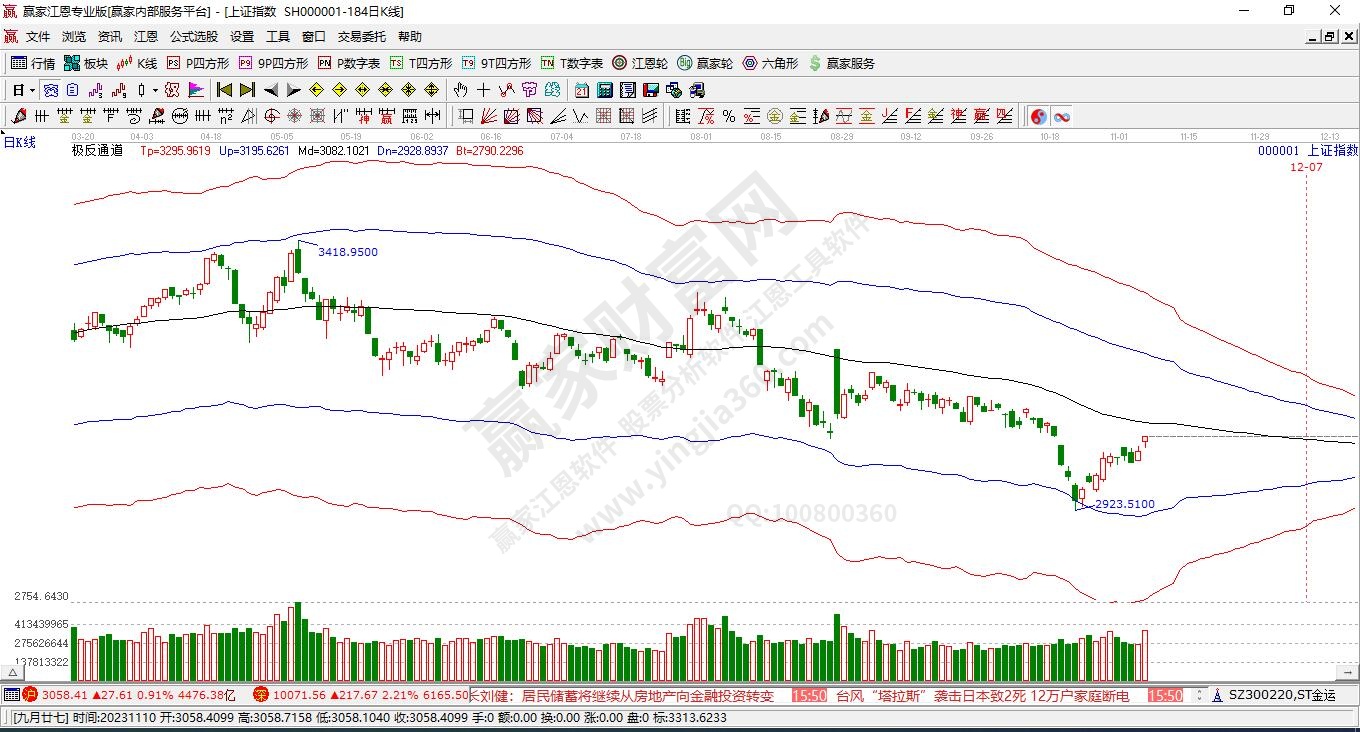Toggle the infinity symbol button
This screenshot has height=732, width=1360.
pyautogui.click(x=1061, y=116)
